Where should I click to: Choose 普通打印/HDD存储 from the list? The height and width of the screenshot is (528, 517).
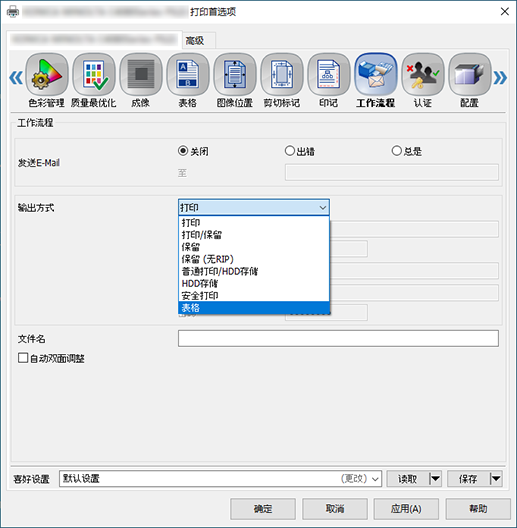tap(254, 271)
